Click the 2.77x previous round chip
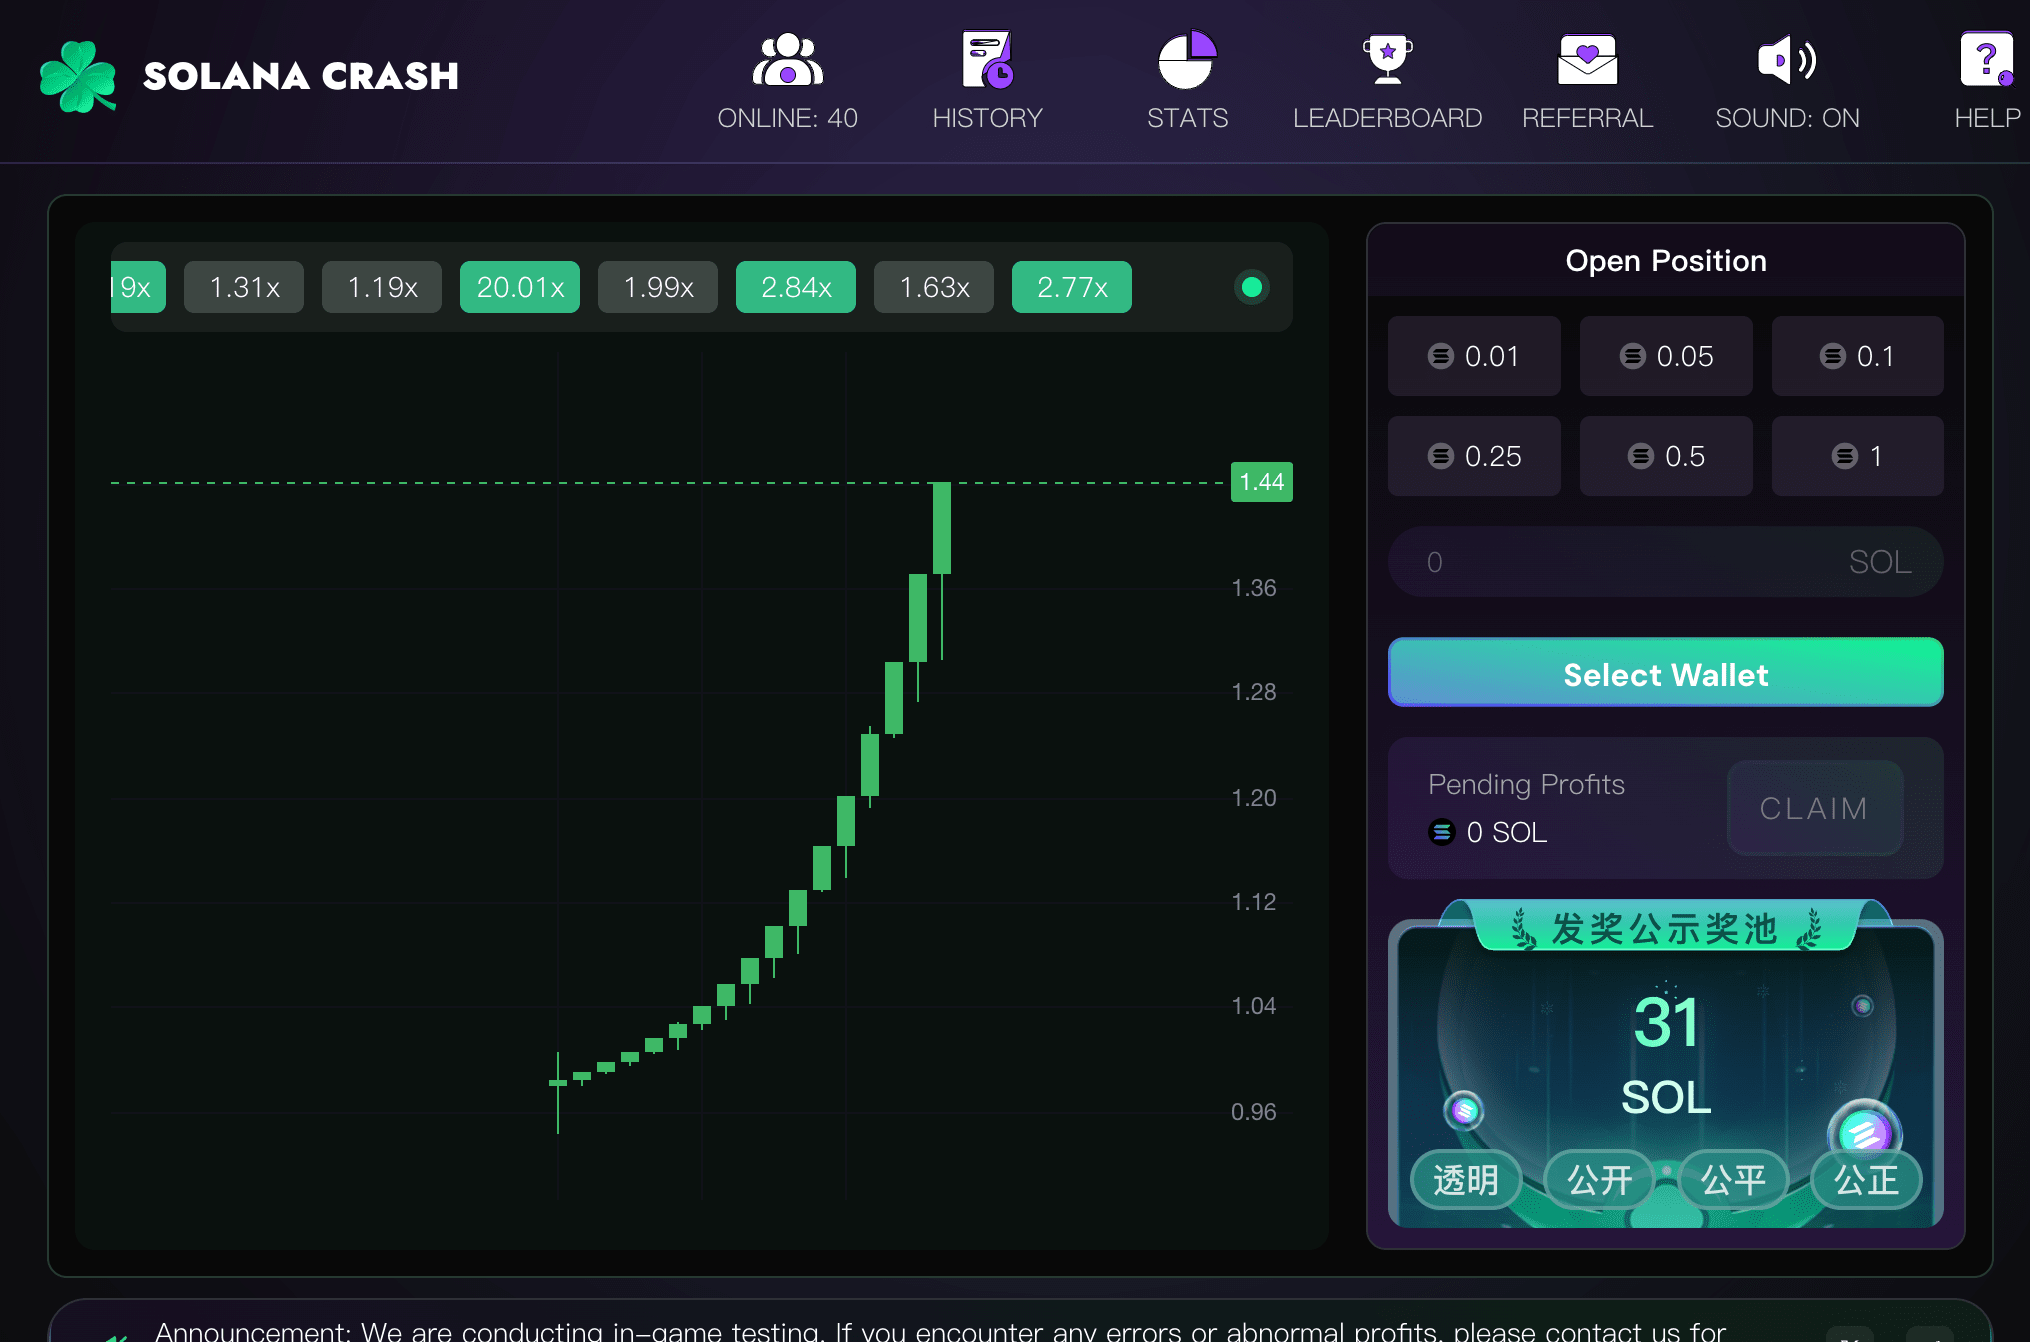Image resolution: width=2030 pixels, height=1342 pixels. pos(1072,287)
